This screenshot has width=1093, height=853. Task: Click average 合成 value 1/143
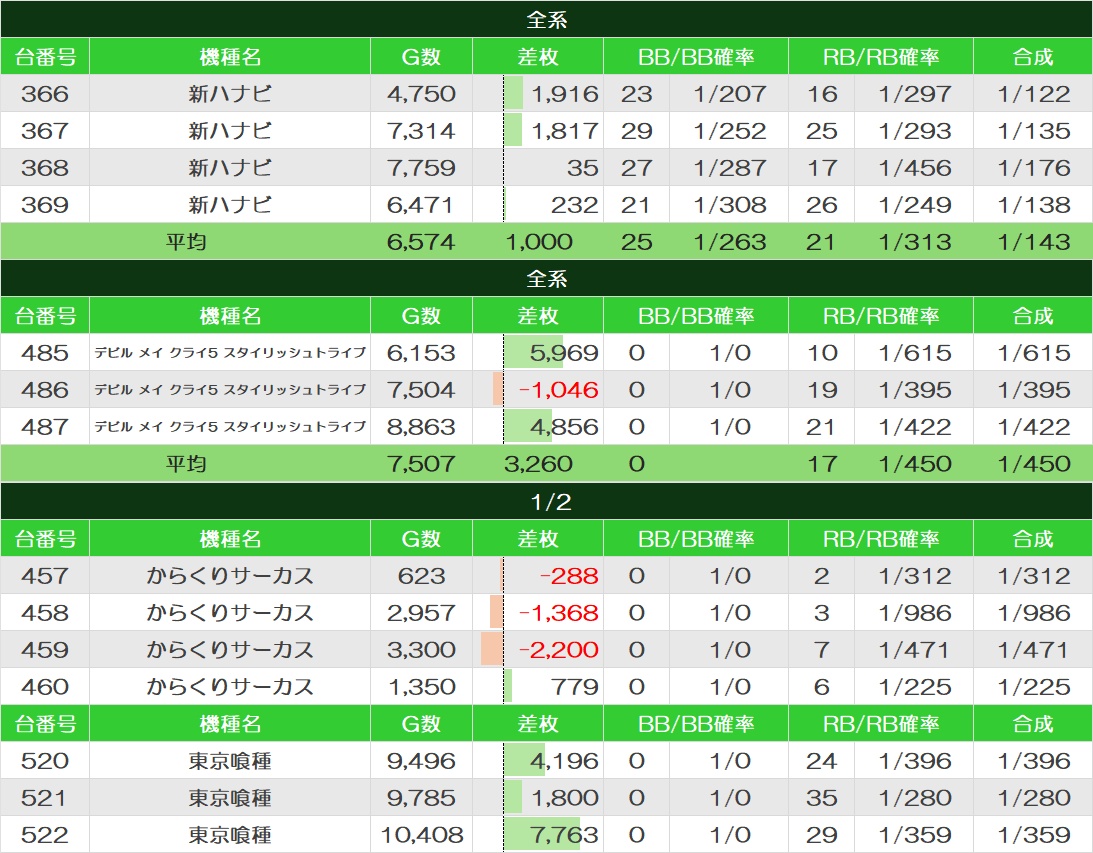(x=1033, y=242)
